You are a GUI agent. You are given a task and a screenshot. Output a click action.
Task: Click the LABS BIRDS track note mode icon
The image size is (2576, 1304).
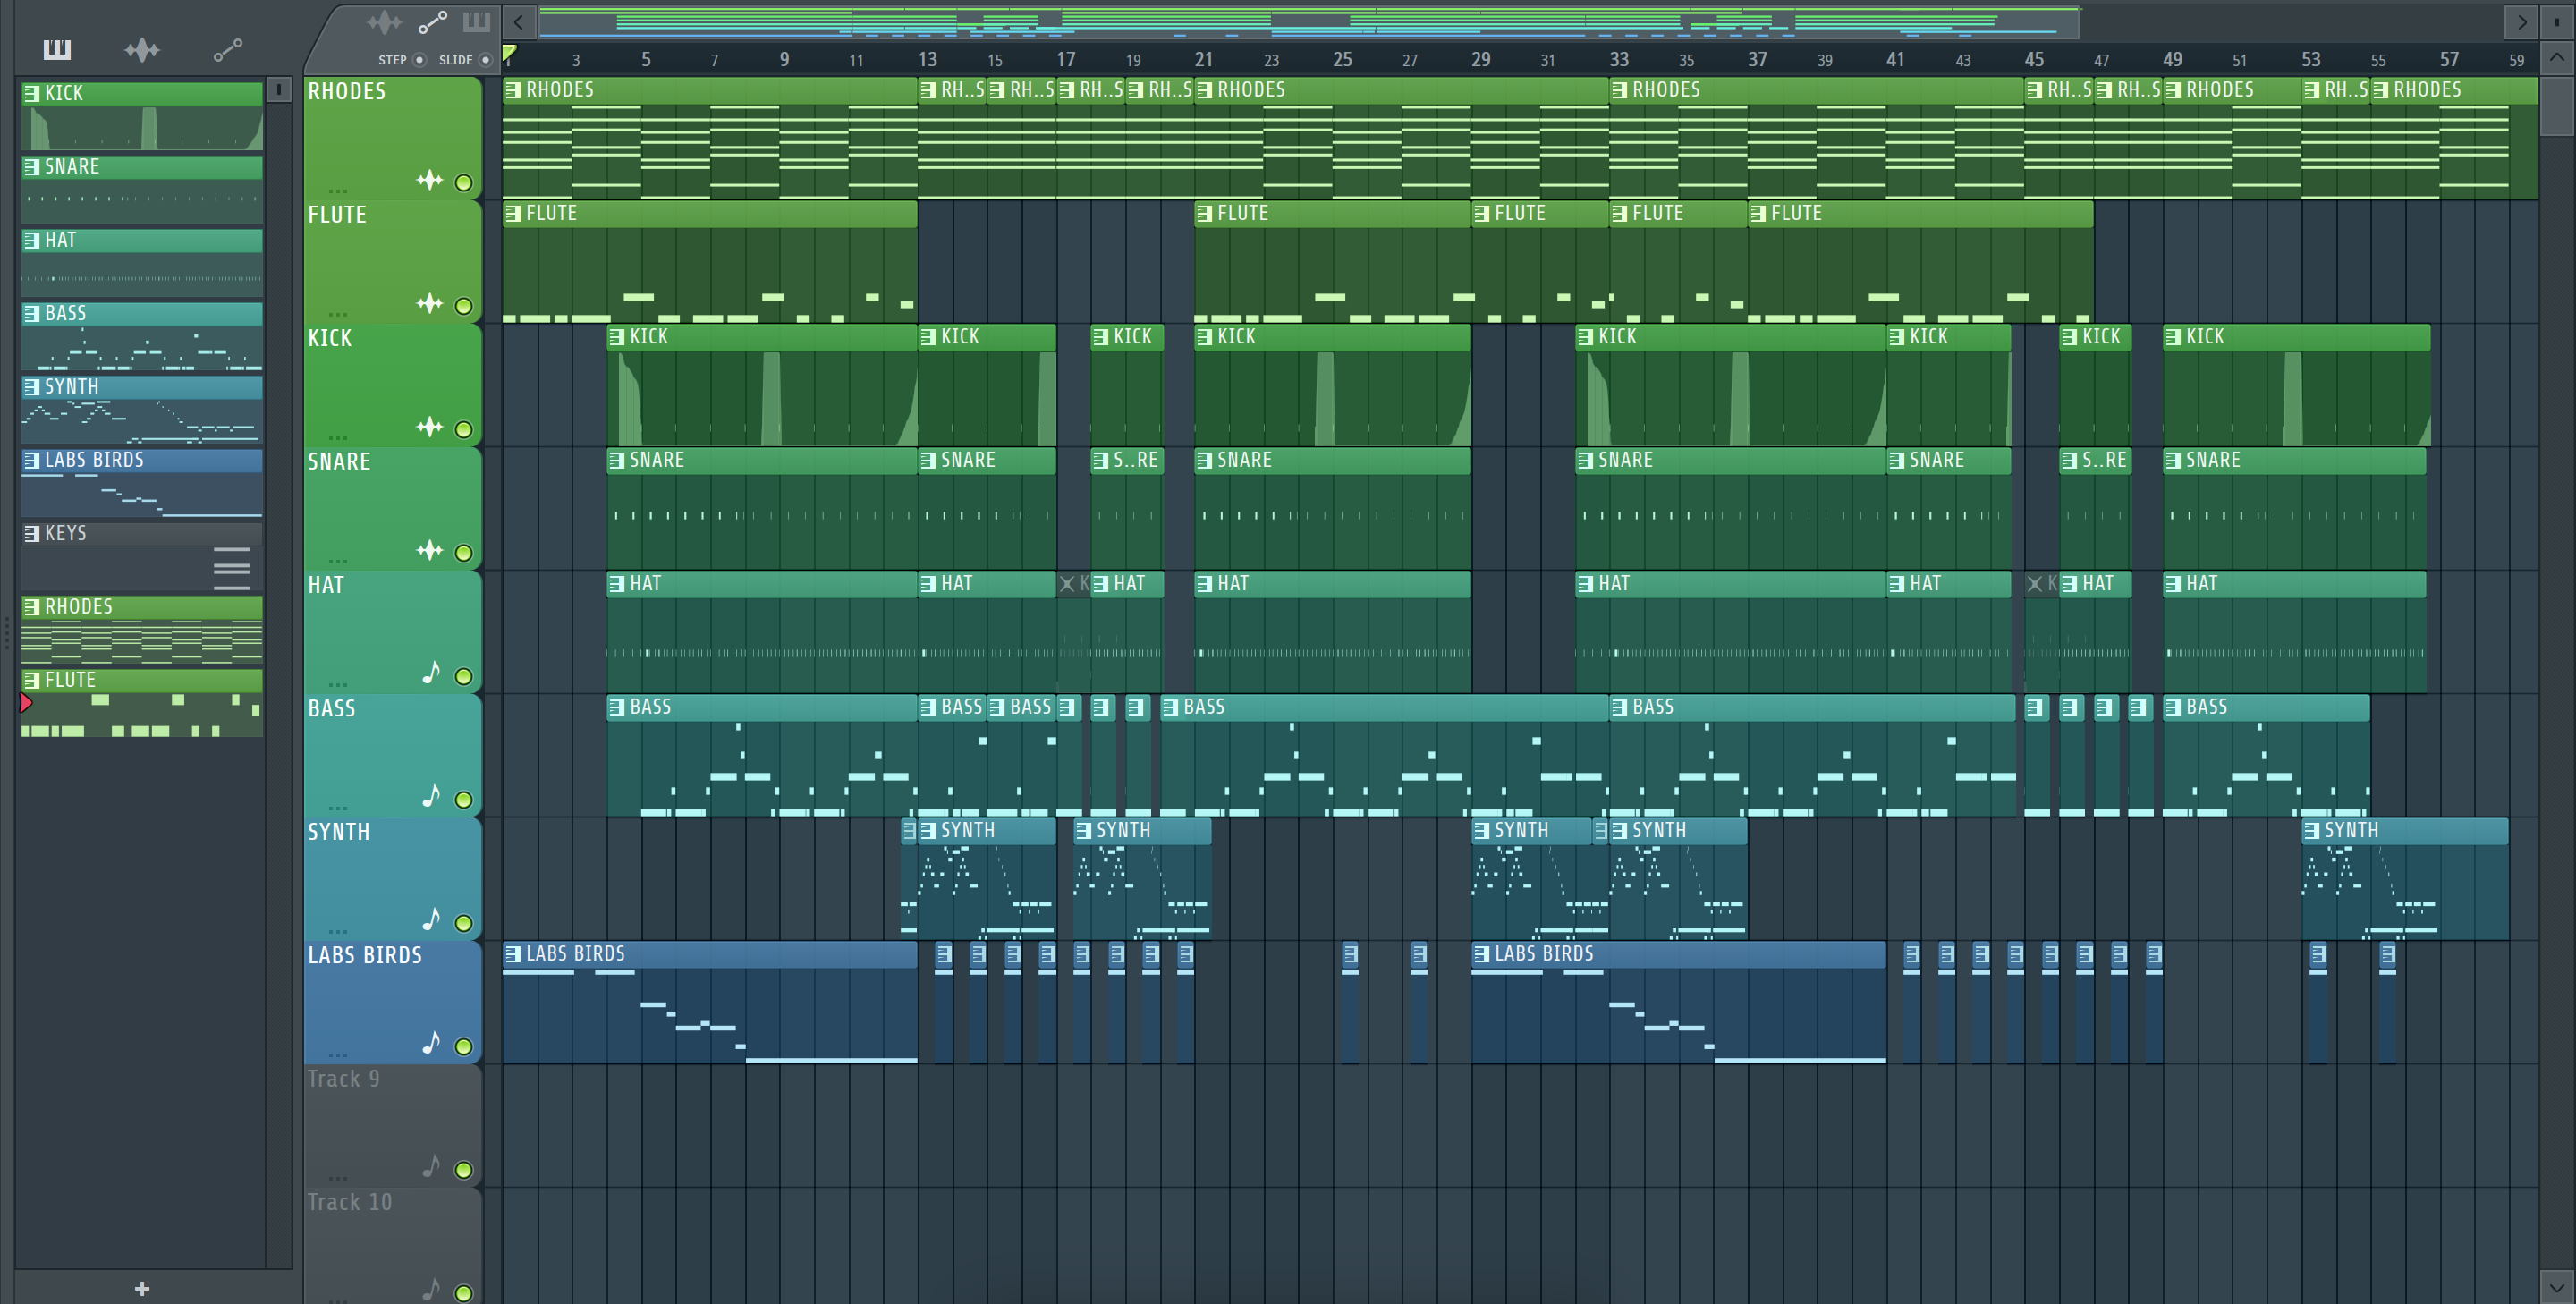point(431,1043)
